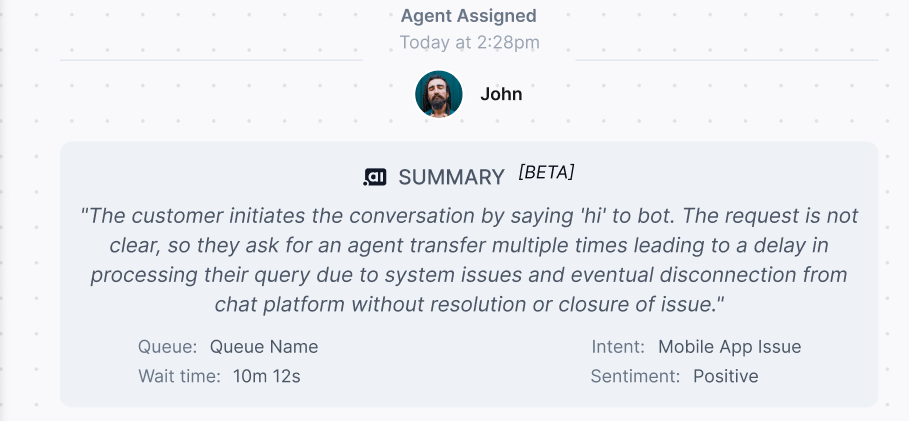Screen dimensions: 909x421
Task: Click the [BETA] tag
Action: [x=546, y=172]
